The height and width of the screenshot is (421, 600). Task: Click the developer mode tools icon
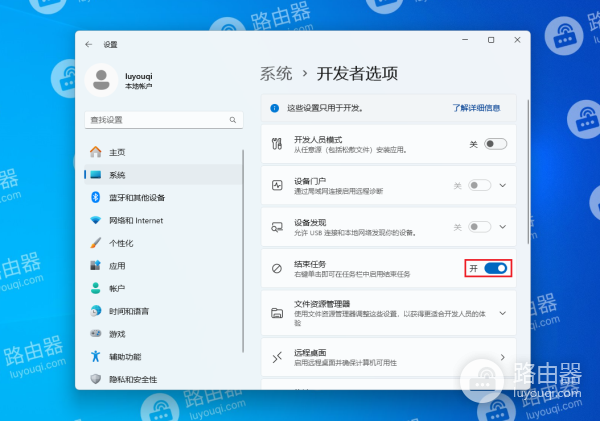click(277, 144)
